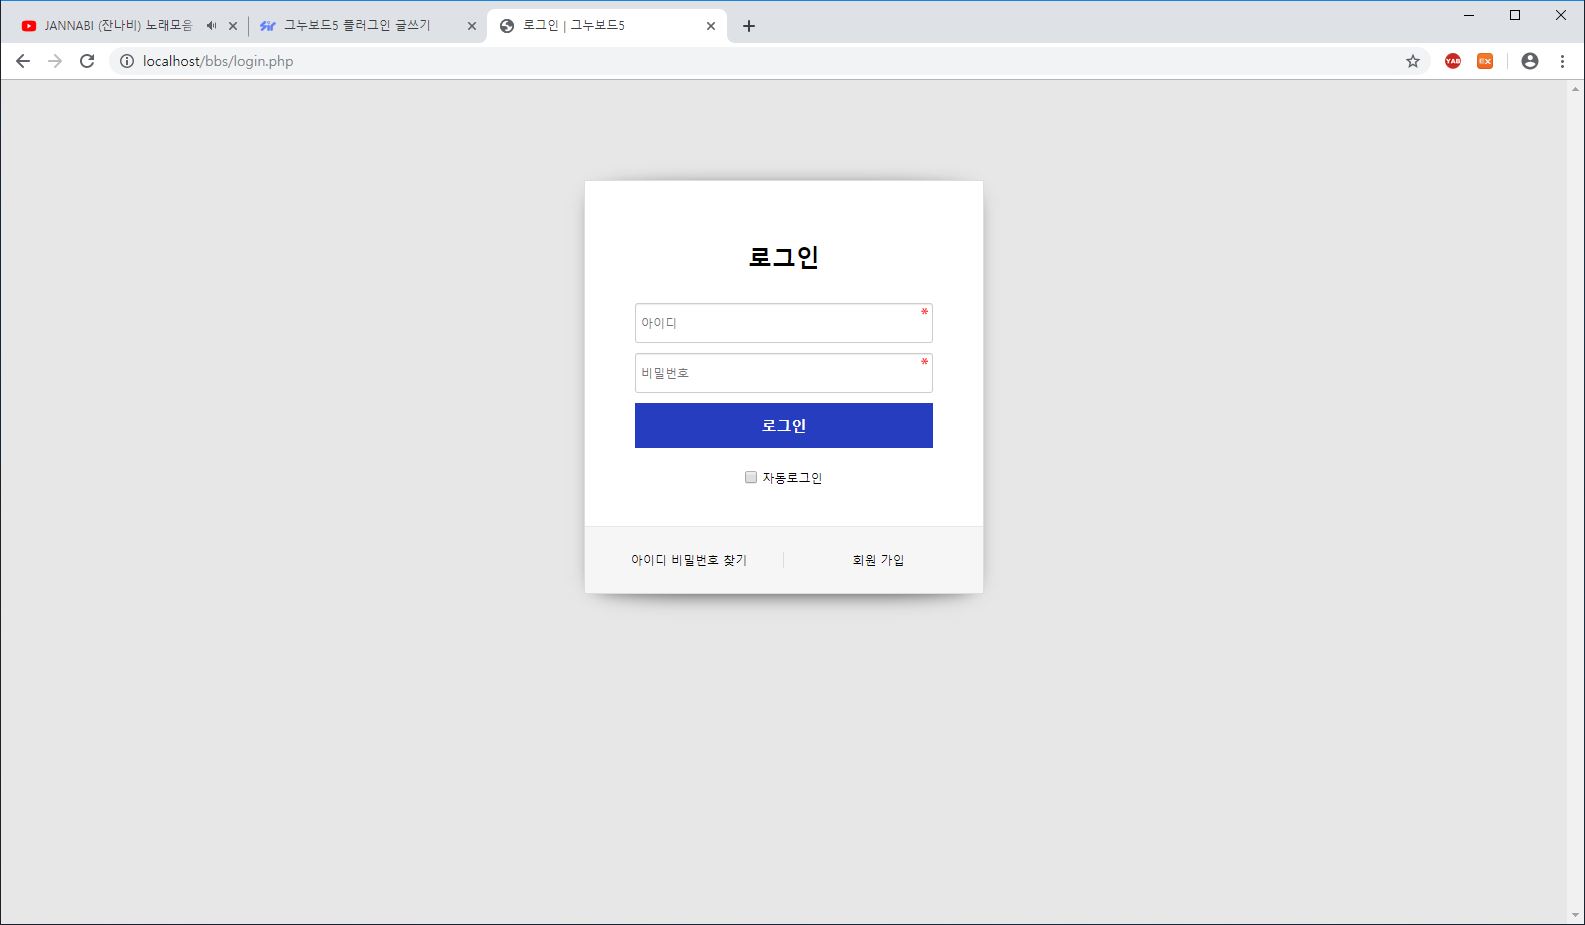Mute the JANNABI tab audio icon
Screen dimensions: 1585x925
pos(211,26)
